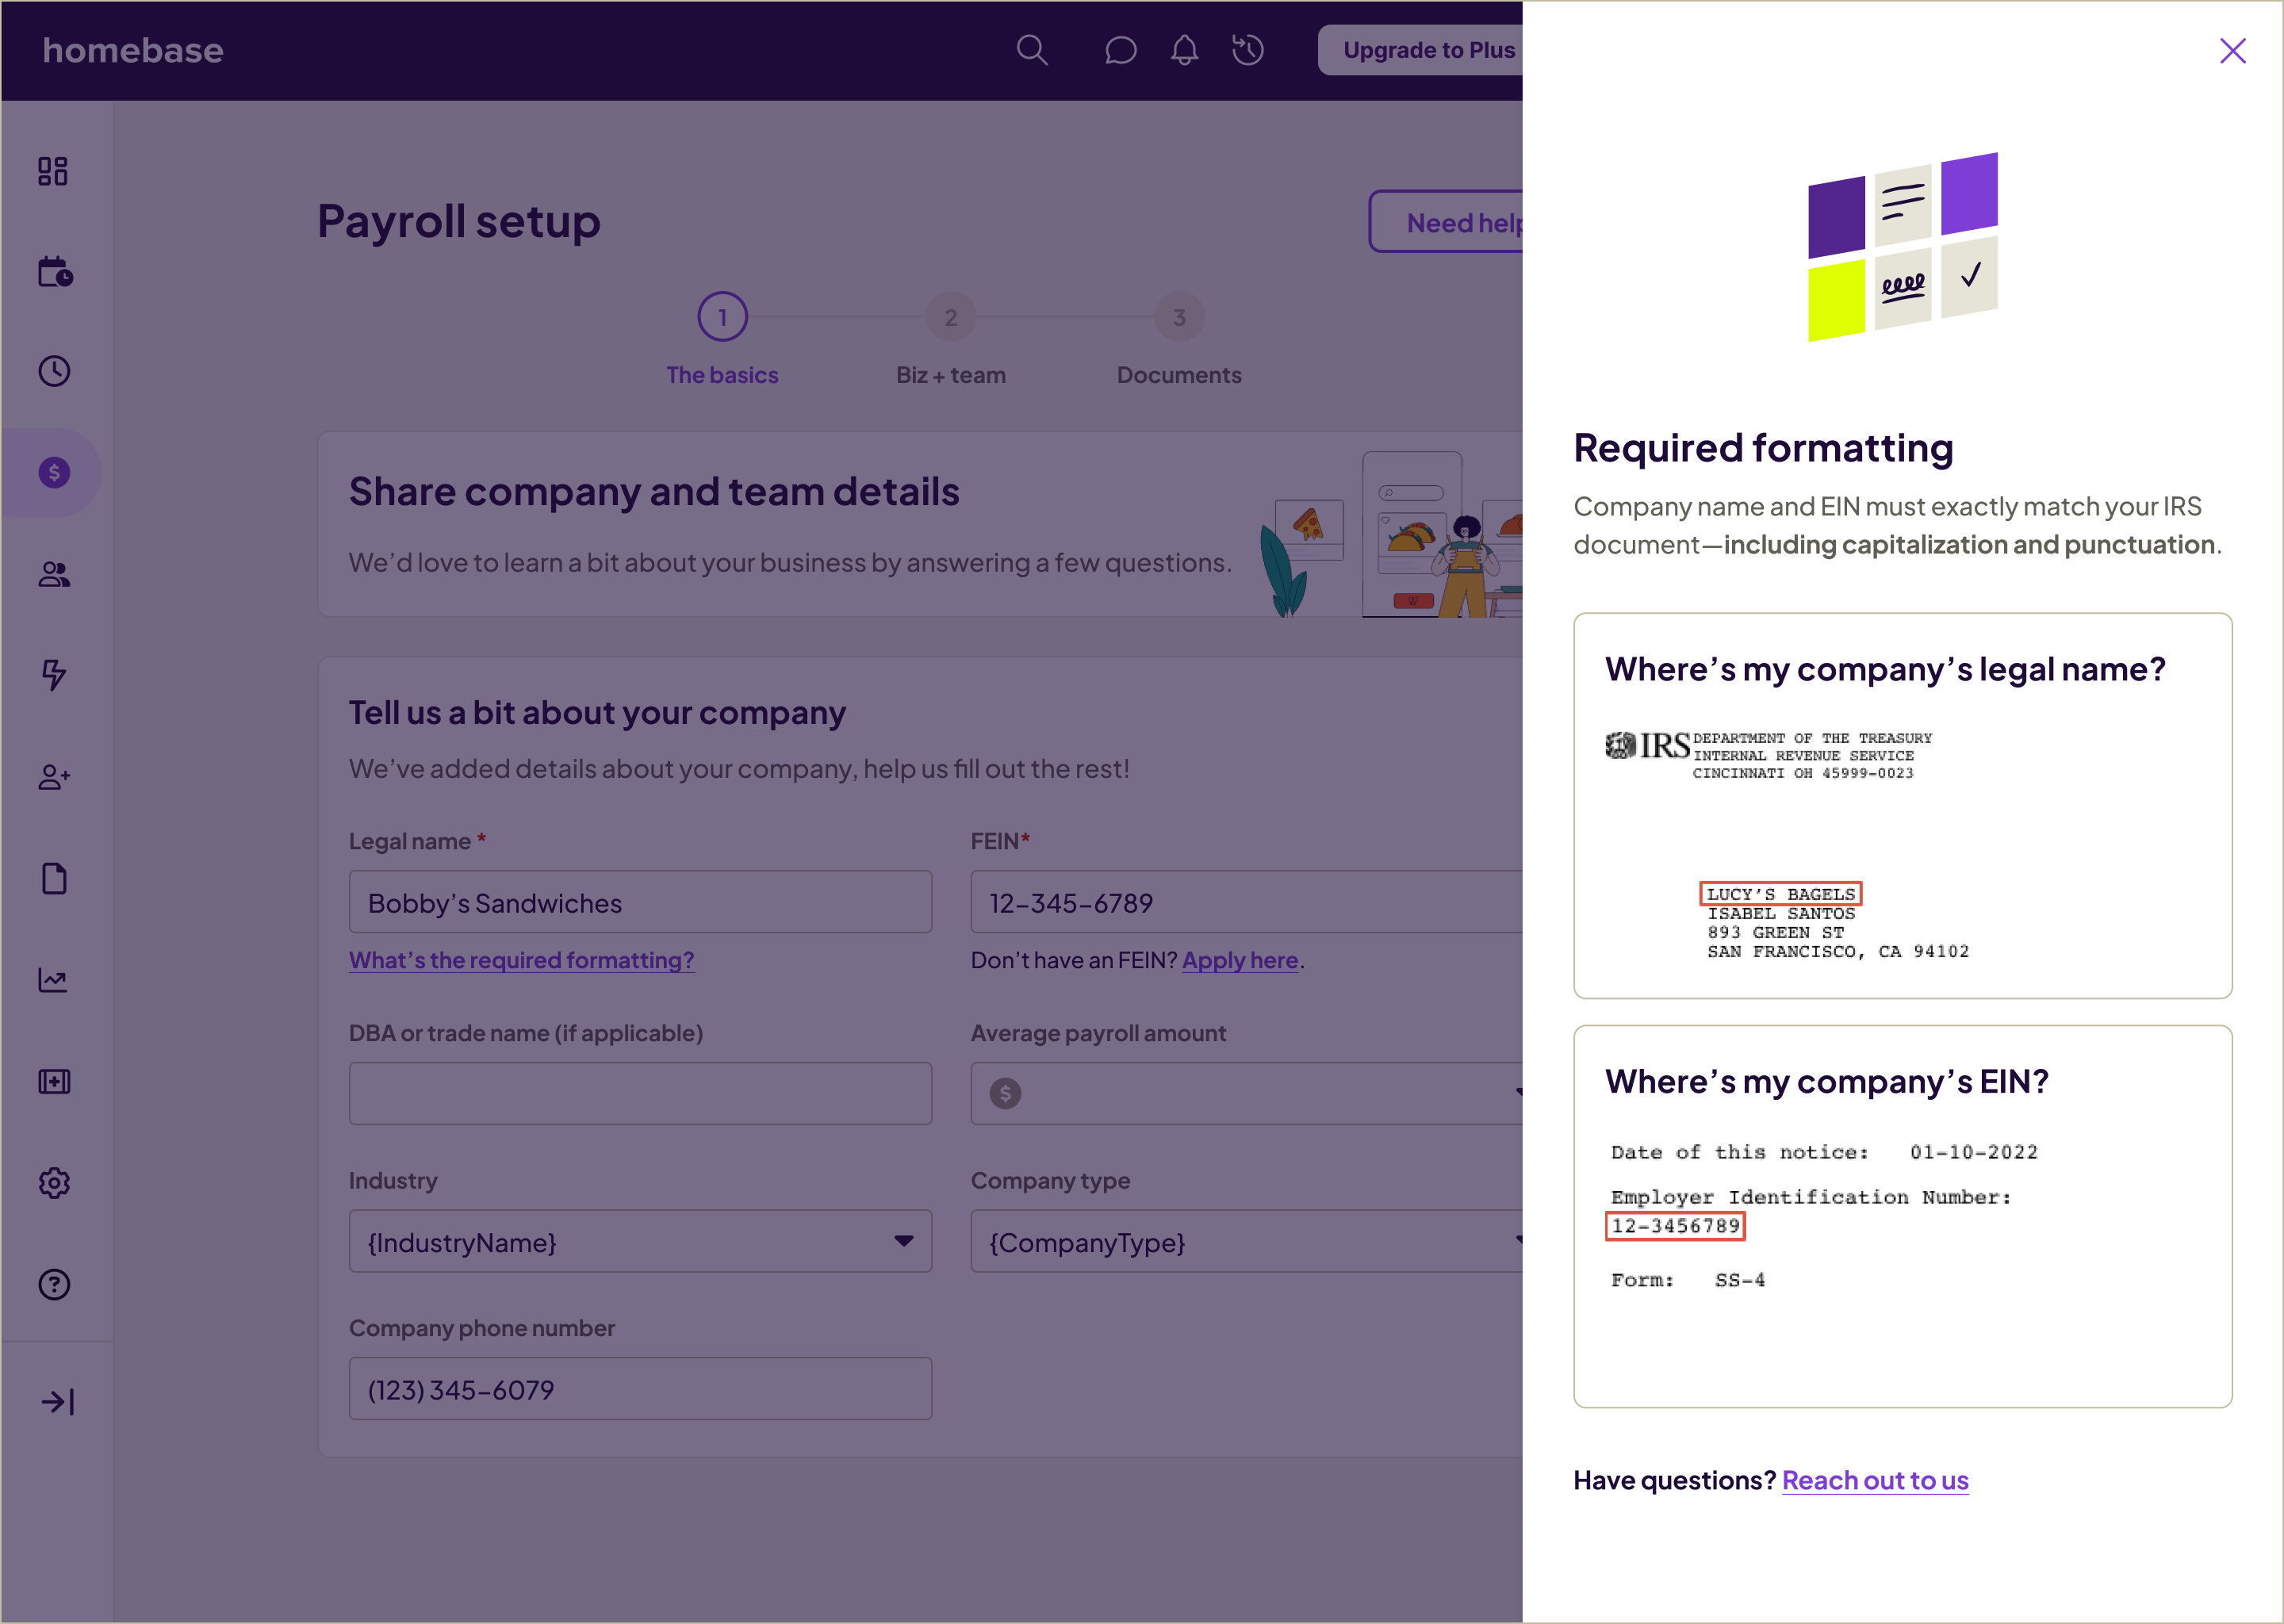Open the settings gear icon in sidebar
This screenshot has height=1624, width=2284.
54,1183
